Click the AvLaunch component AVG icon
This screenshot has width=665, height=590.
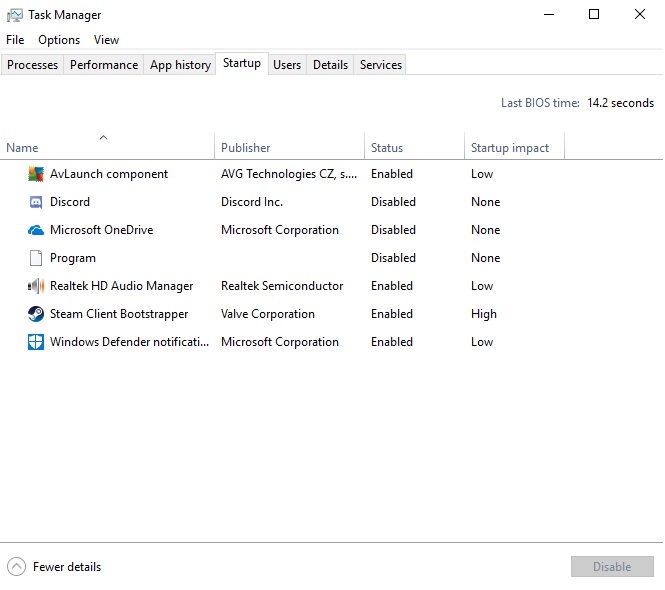click(x=36, y=174)
